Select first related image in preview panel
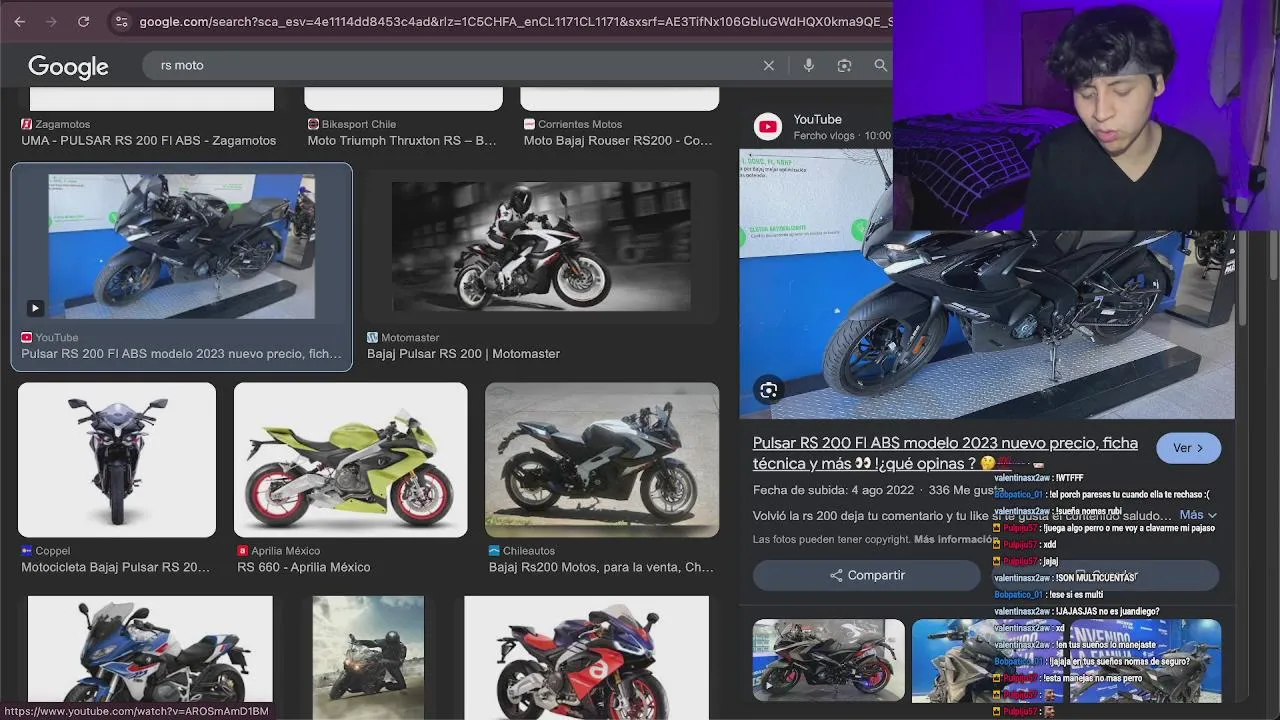 pos(829,660)
